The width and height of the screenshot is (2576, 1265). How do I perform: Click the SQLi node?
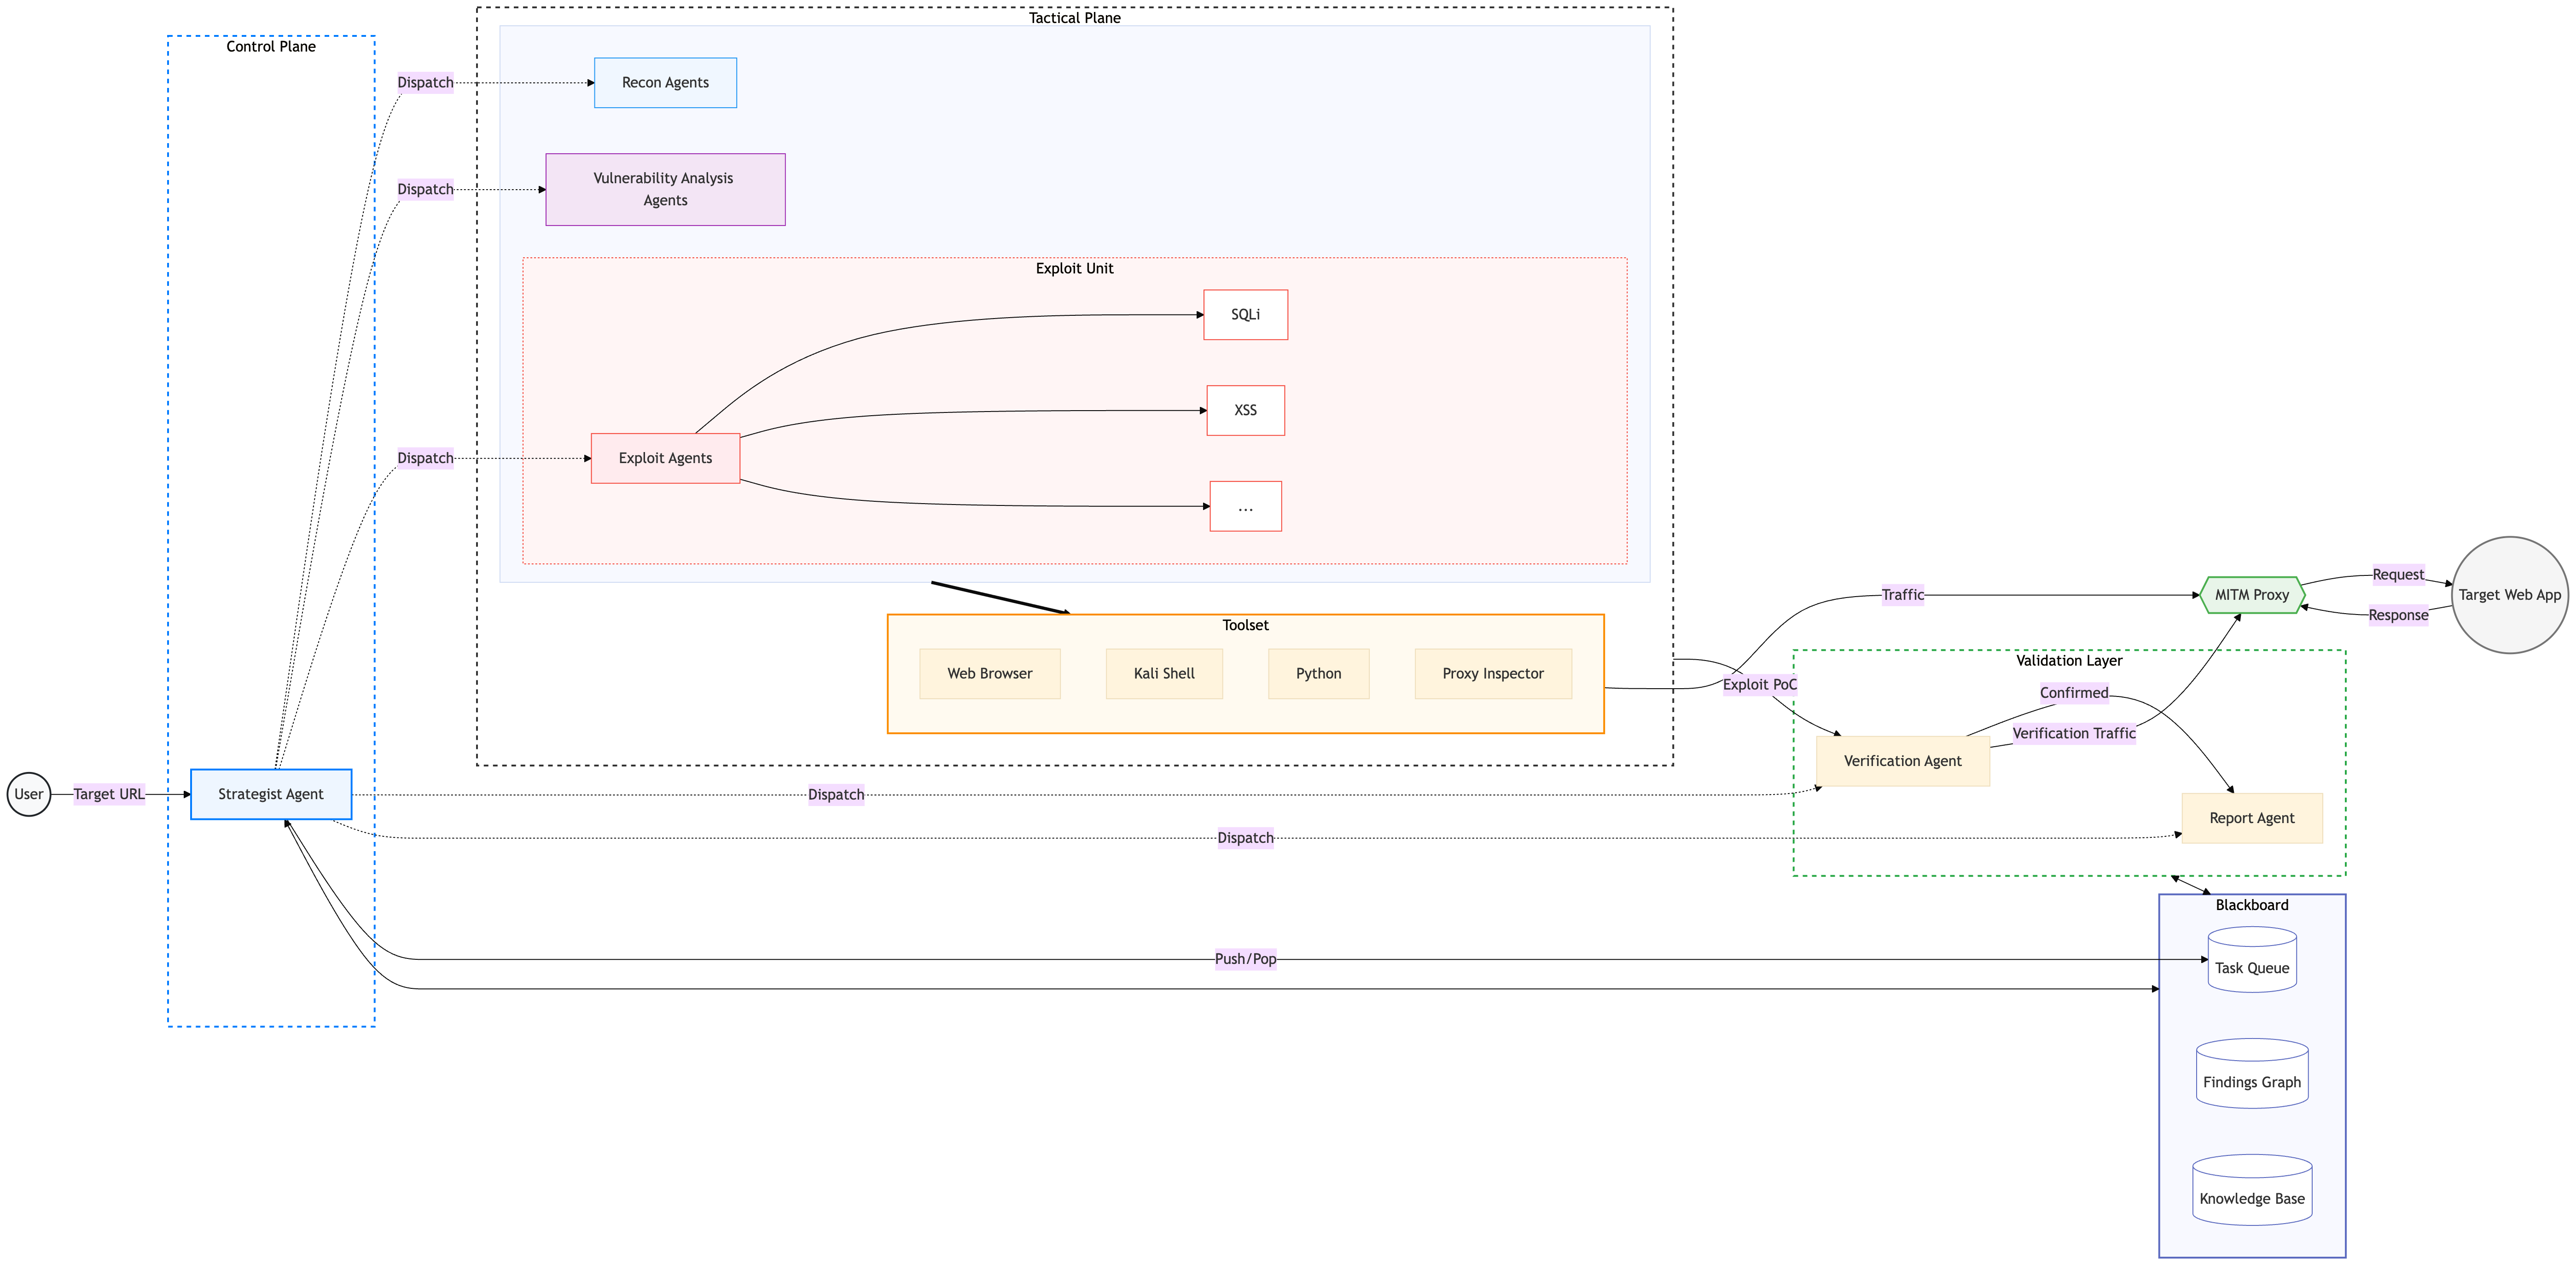(x=1245, y=315)
